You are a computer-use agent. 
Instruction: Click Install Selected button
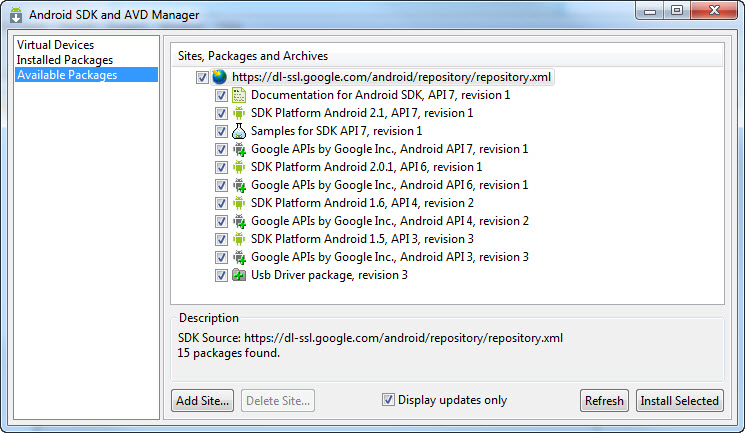tap(679, 401)
